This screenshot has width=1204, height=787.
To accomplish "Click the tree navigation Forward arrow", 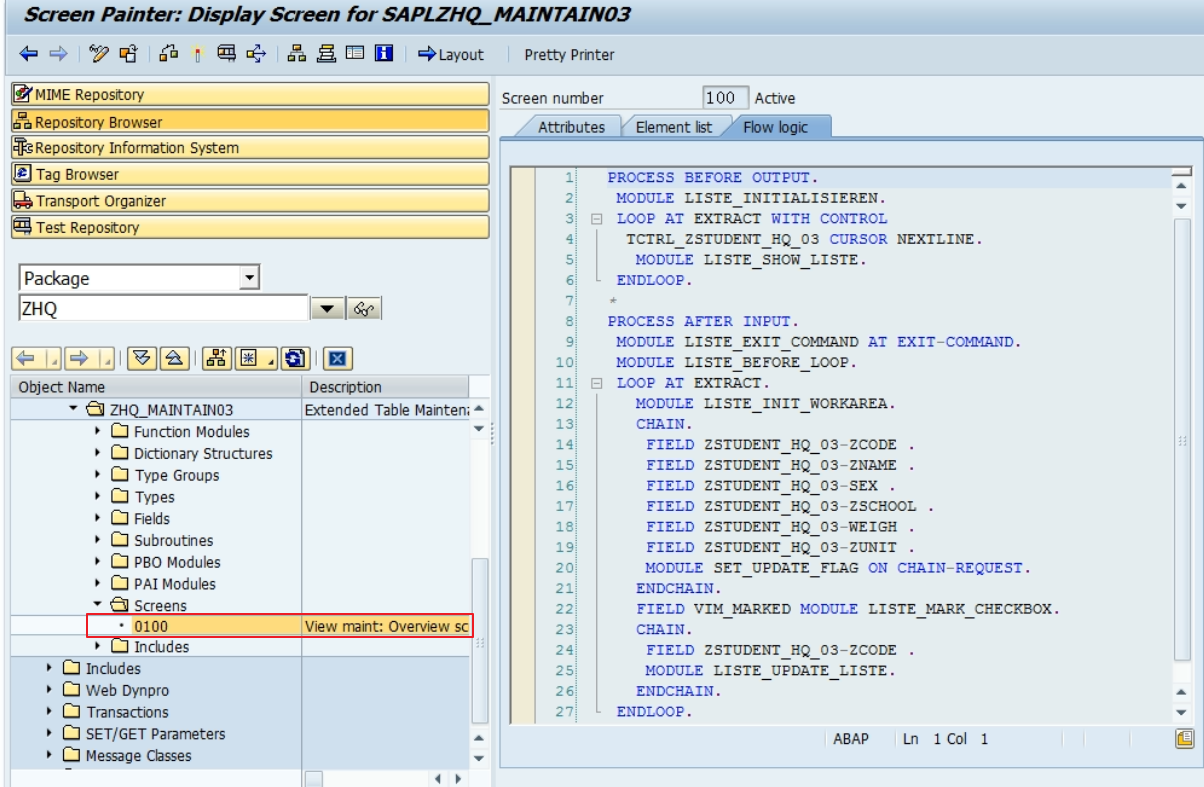I will click(x=81, y=358).
